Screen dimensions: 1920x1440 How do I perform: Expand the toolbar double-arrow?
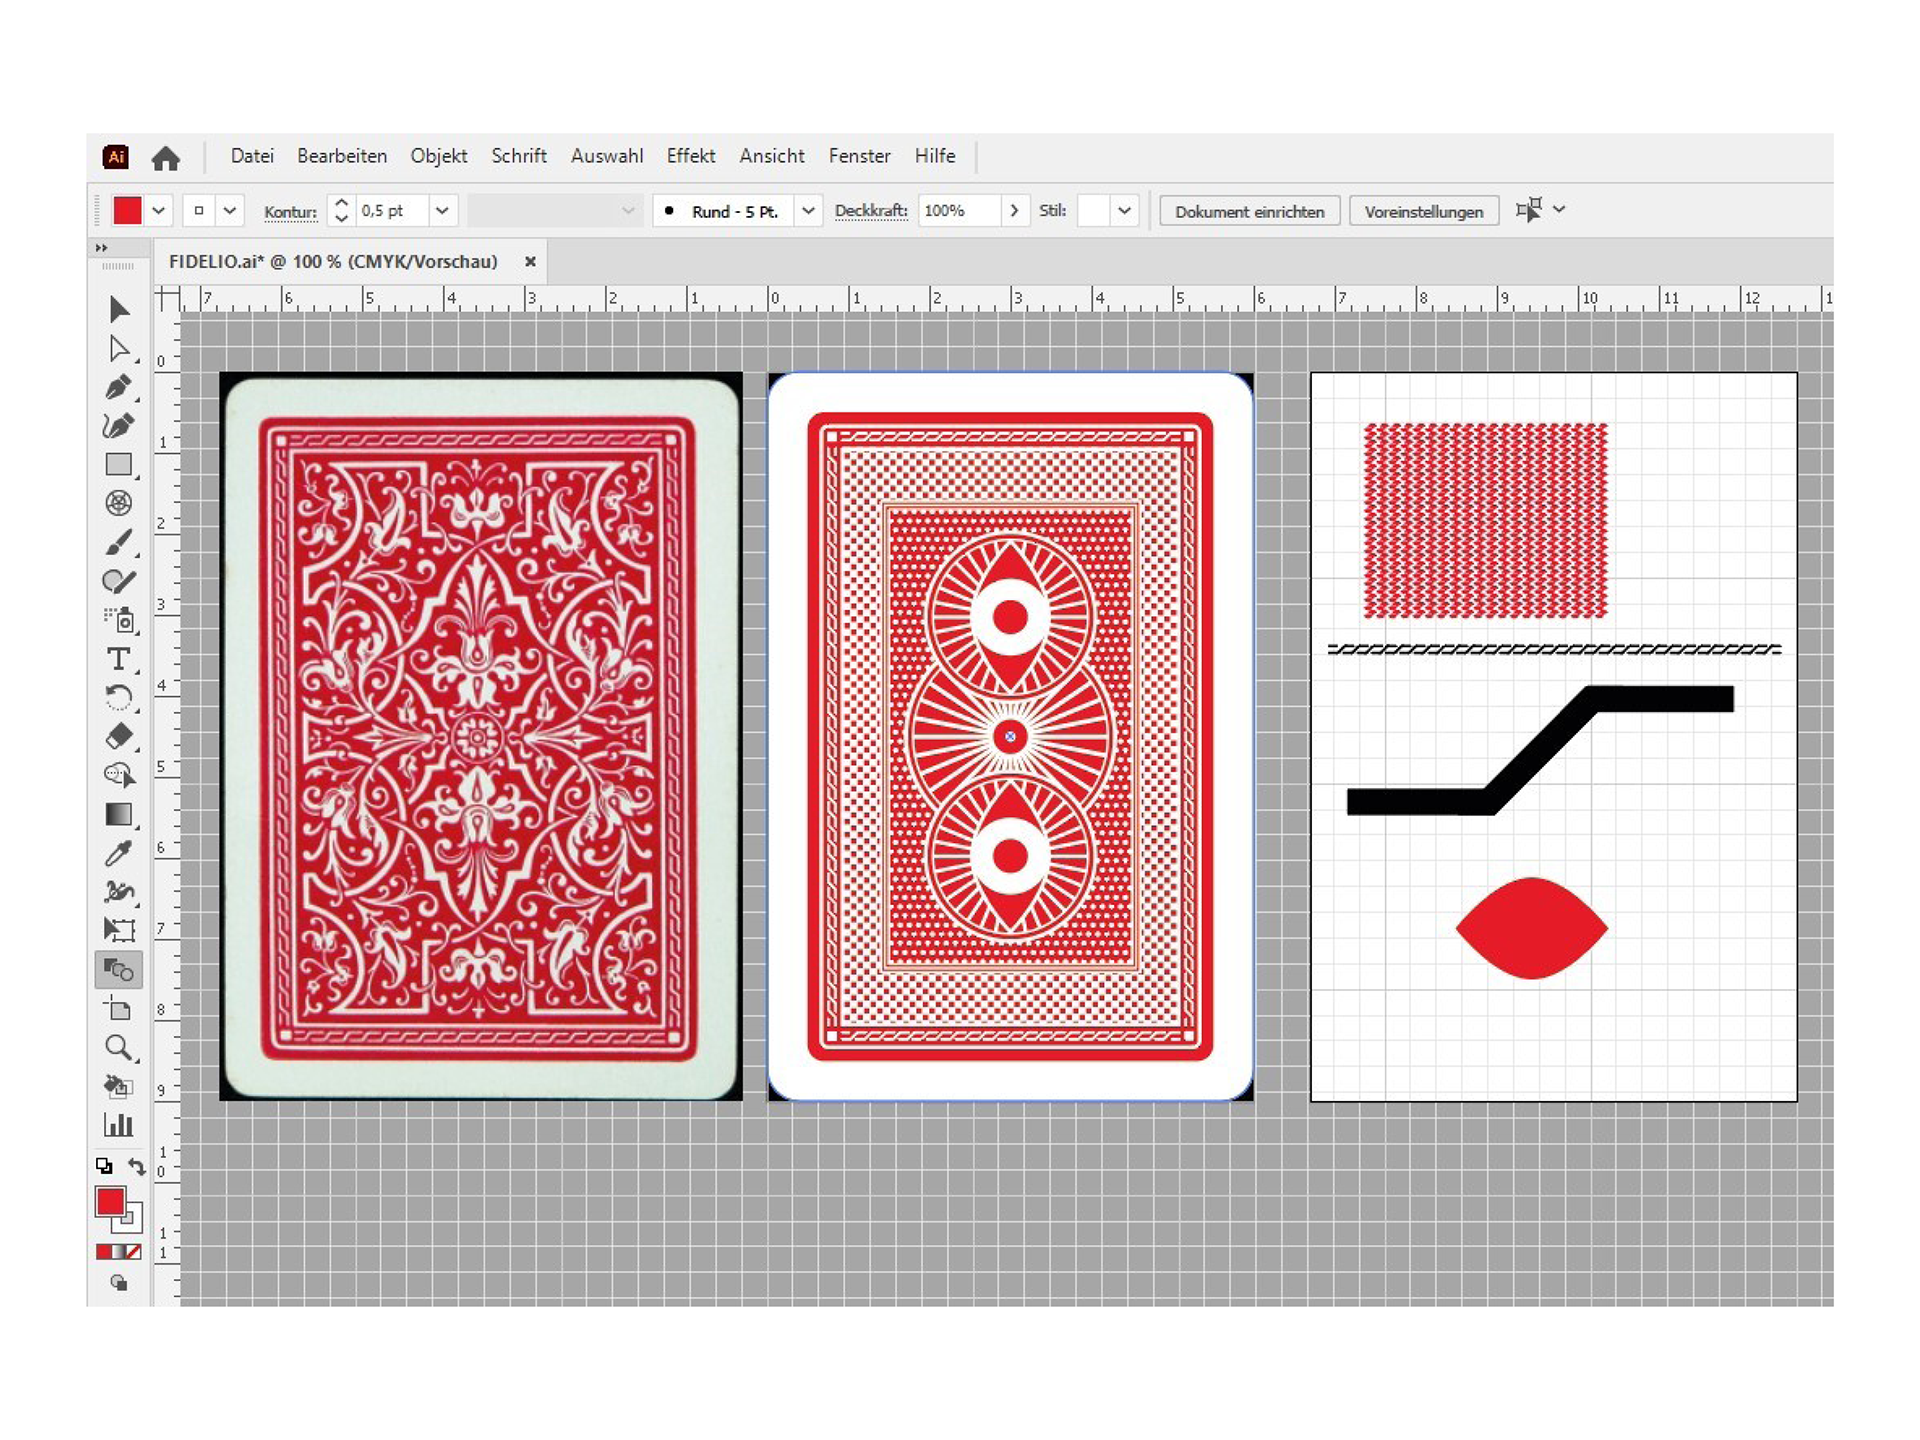coord(101,248)
